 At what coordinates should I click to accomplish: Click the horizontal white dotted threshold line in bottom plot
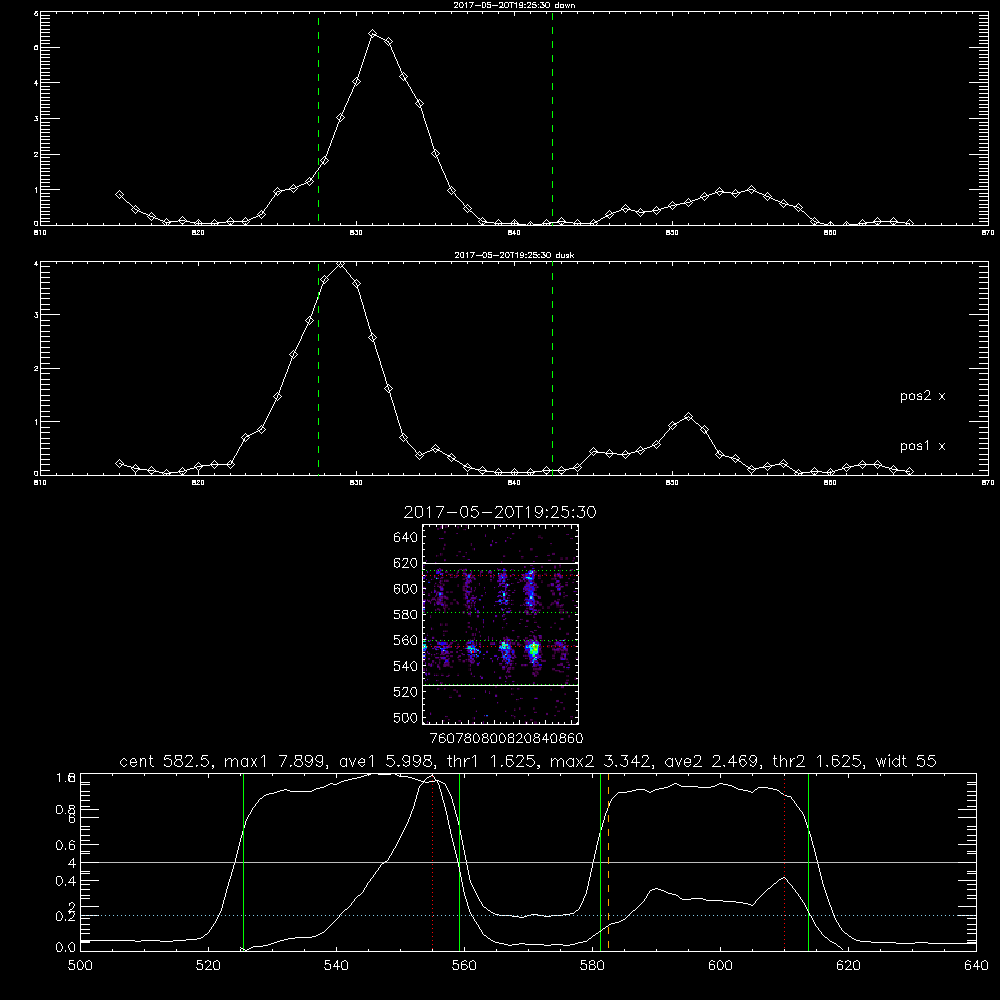point(528,915)
